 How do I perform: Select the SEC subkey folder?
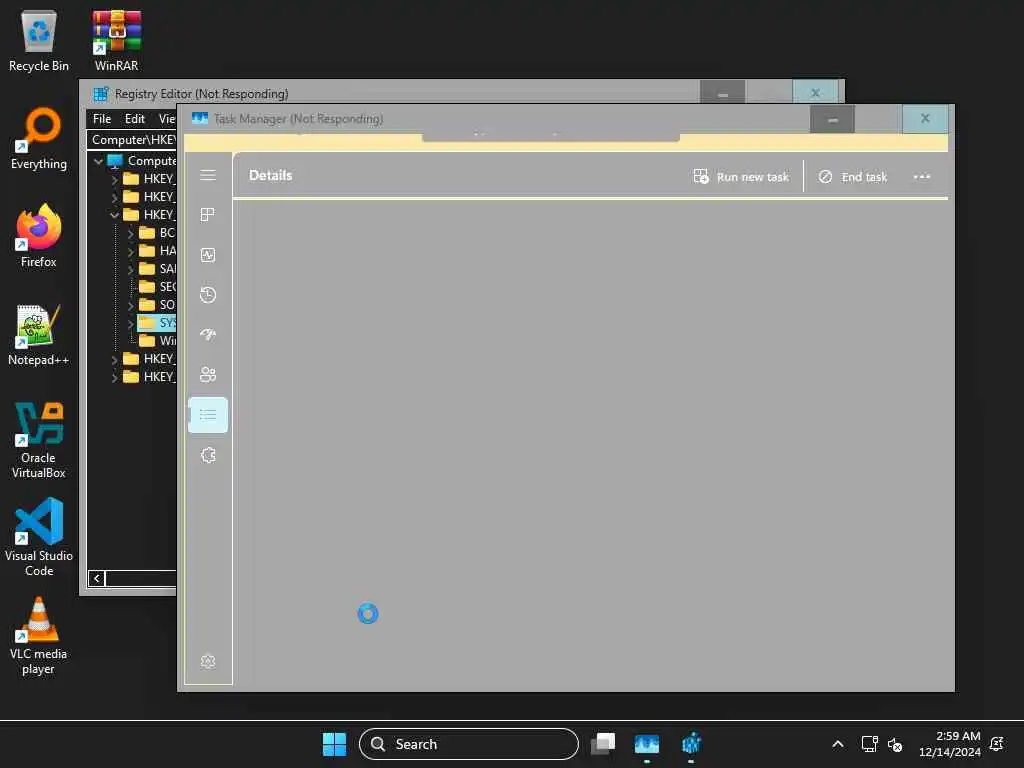[x=157, y=287]
